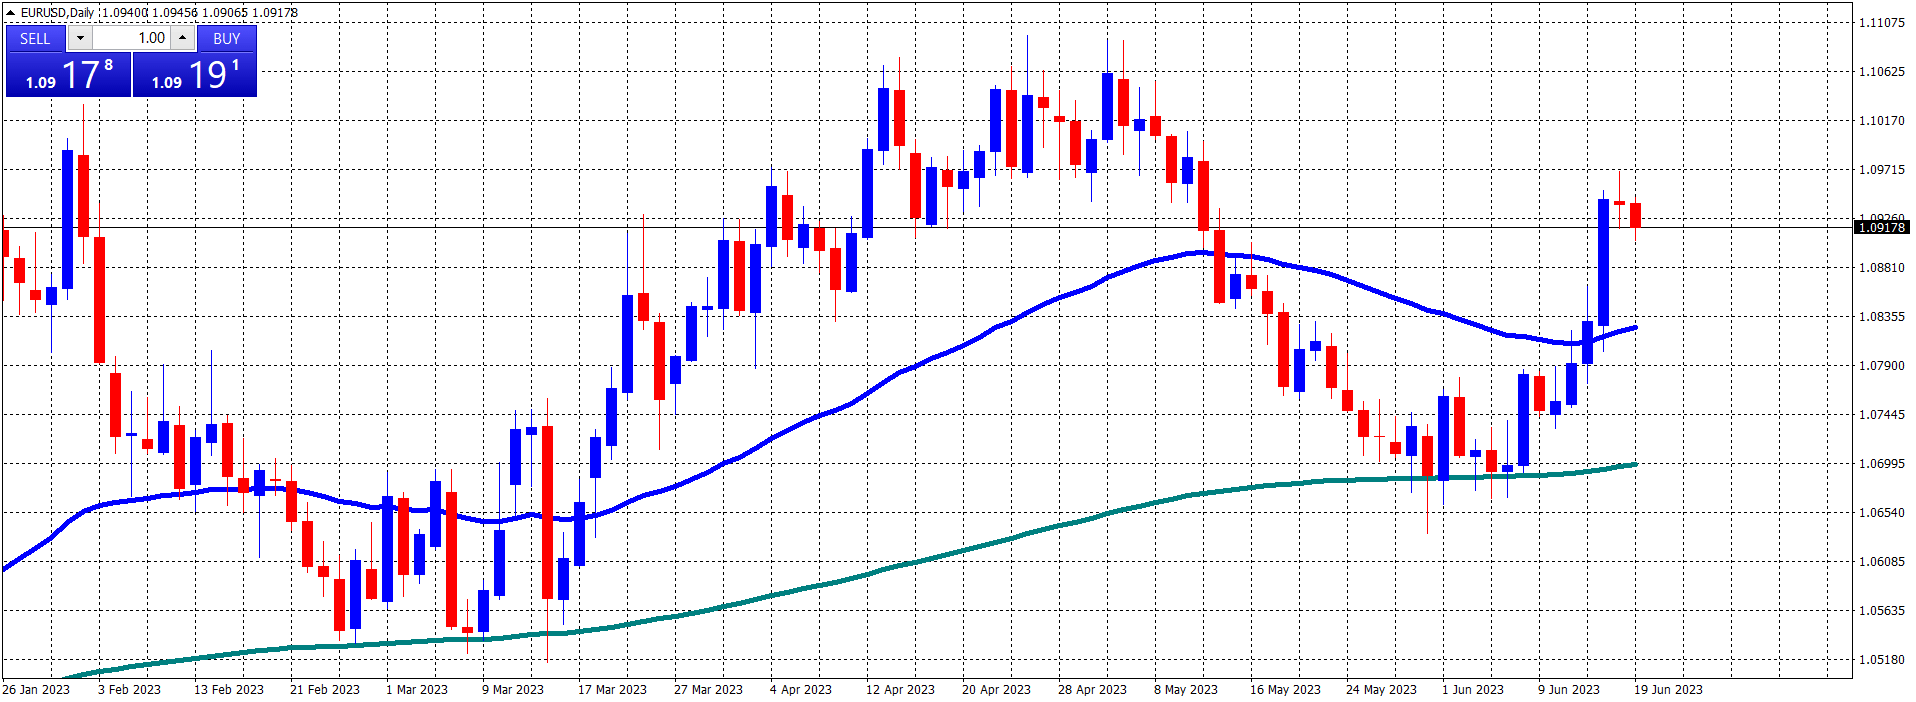Image resolution: width=1916 pixels, height=702 pixels.
Task: Click the current price label 1.09178
Action: pyautogui.click(x=1882, y=228)
